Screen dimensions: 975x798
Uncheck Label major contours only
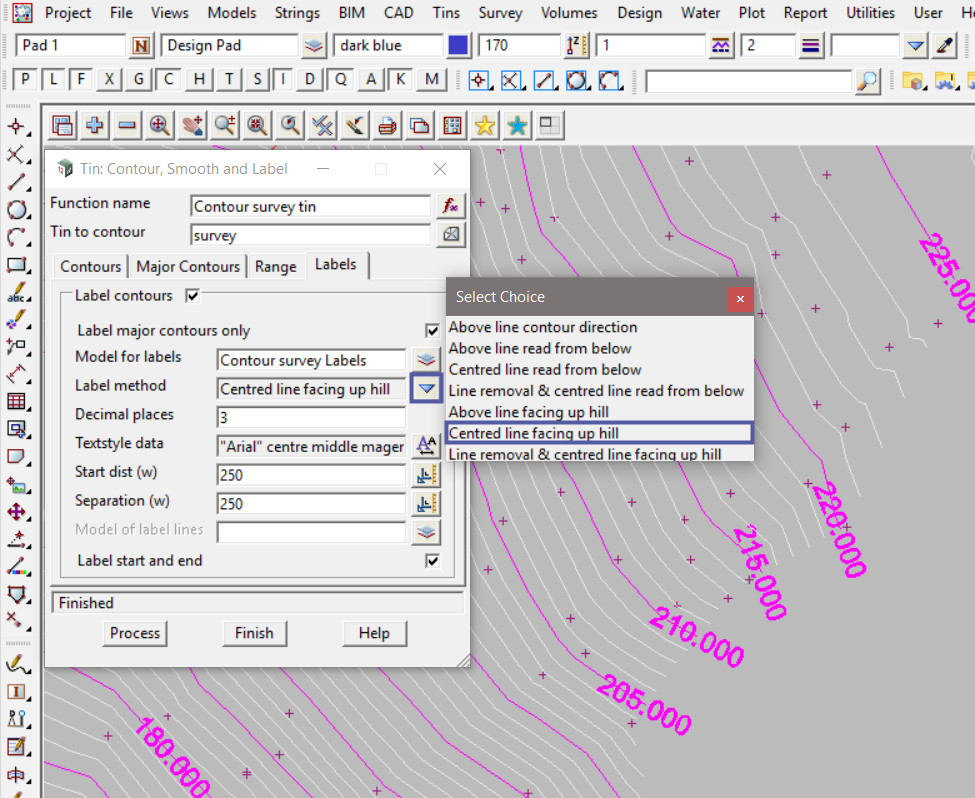coord(432,331)
